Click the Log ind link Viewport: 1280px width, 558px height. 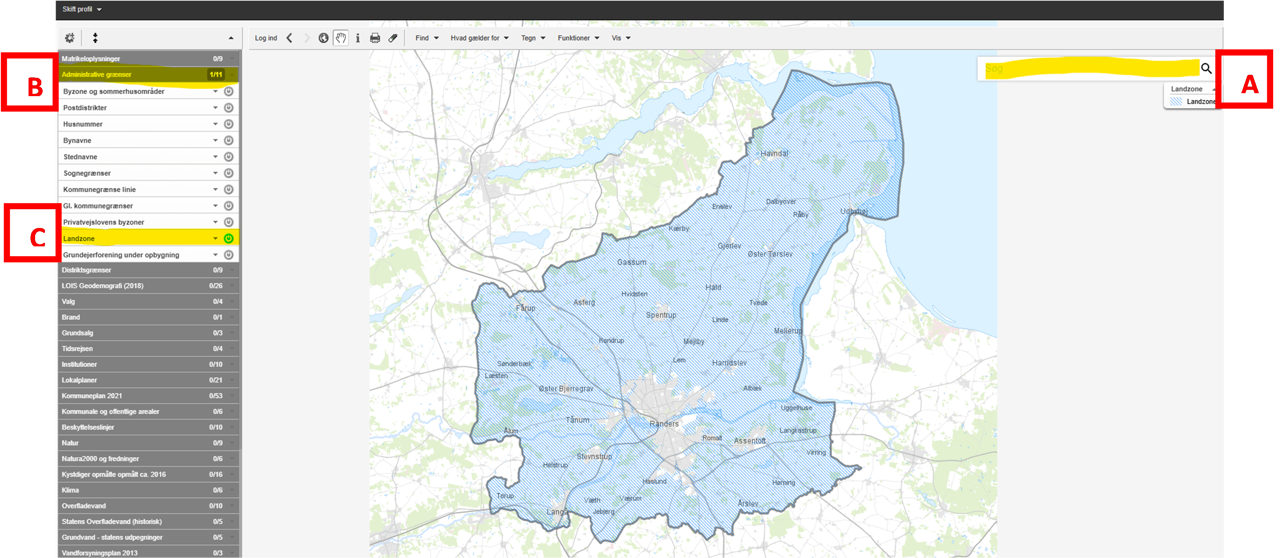pyautogui.click(x=266, y=38)
